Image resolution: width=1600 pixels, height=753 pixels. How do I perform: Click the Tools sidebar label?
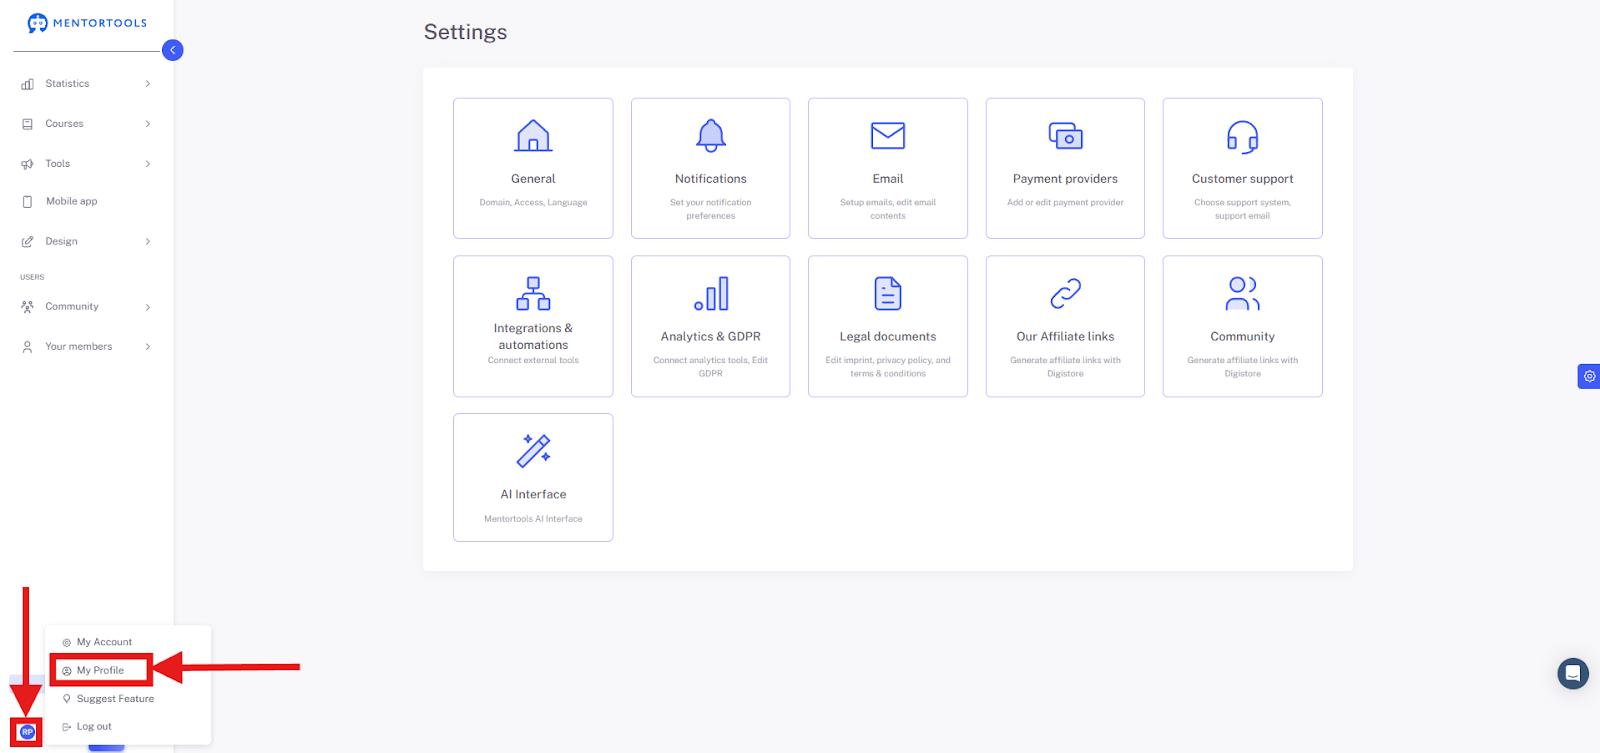(57, 164)
